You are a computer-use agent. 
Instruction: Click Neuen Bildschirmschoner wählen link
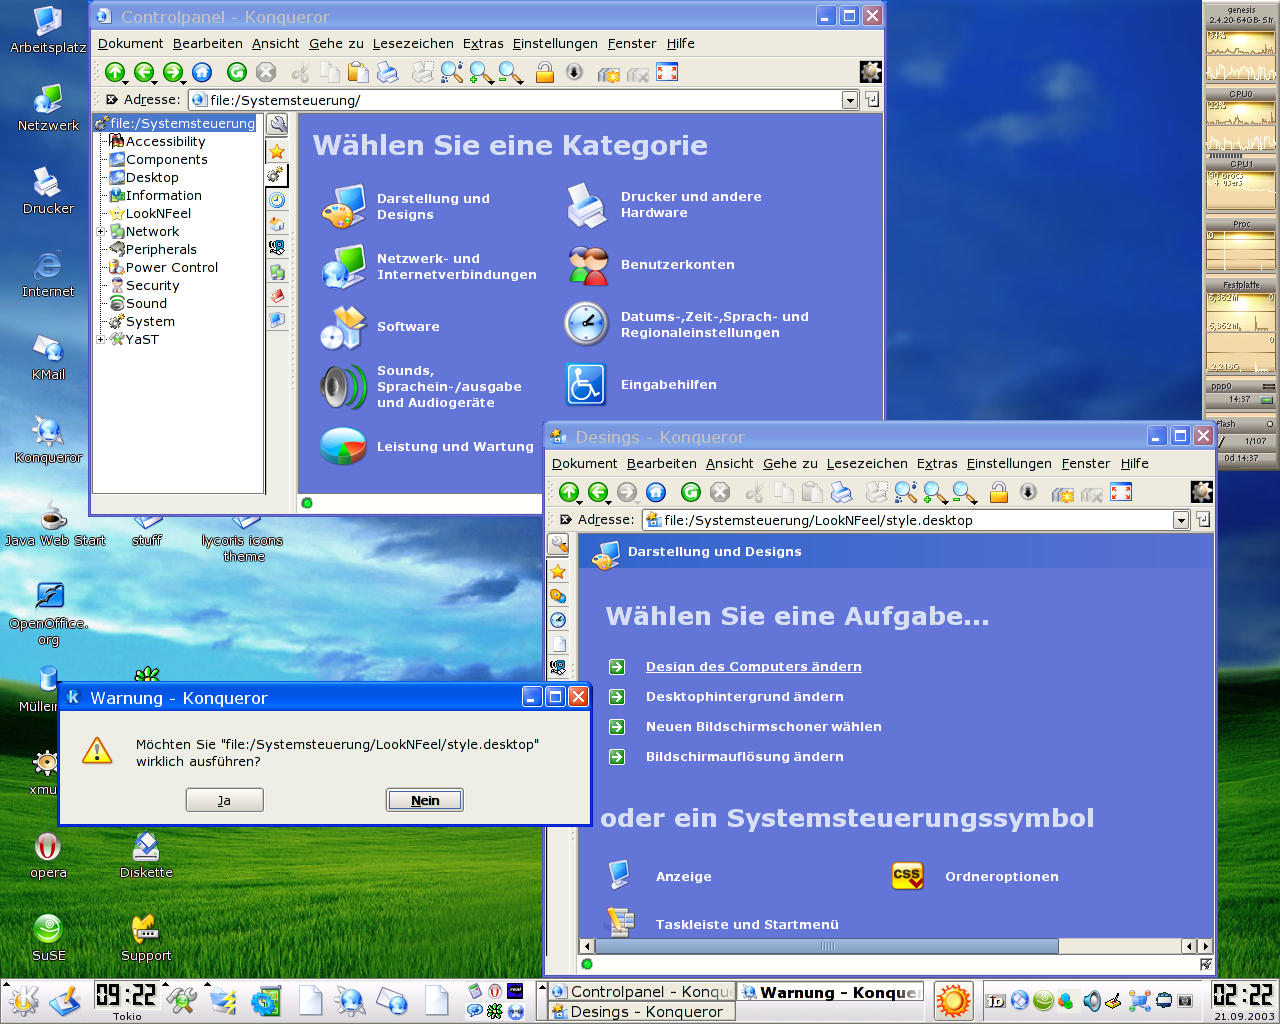[763, 727]
